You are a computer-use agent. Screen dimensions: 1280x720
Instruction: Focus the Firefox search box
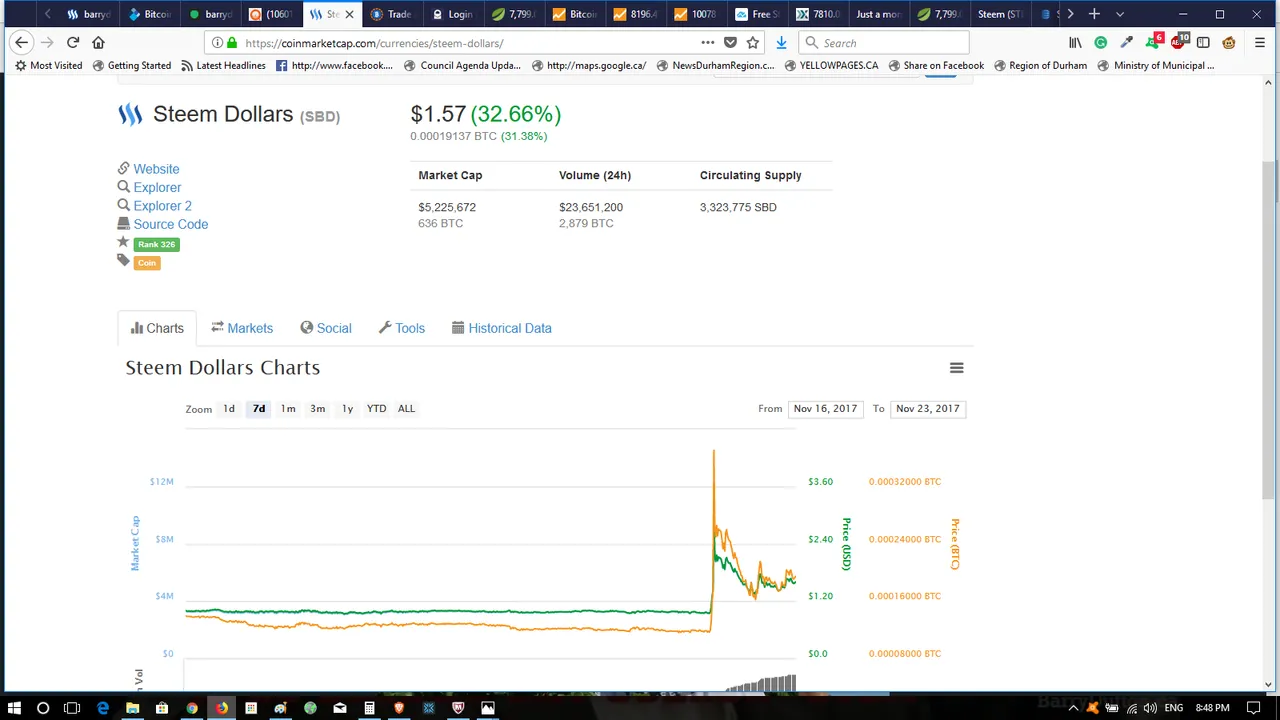tap(884, 43)
